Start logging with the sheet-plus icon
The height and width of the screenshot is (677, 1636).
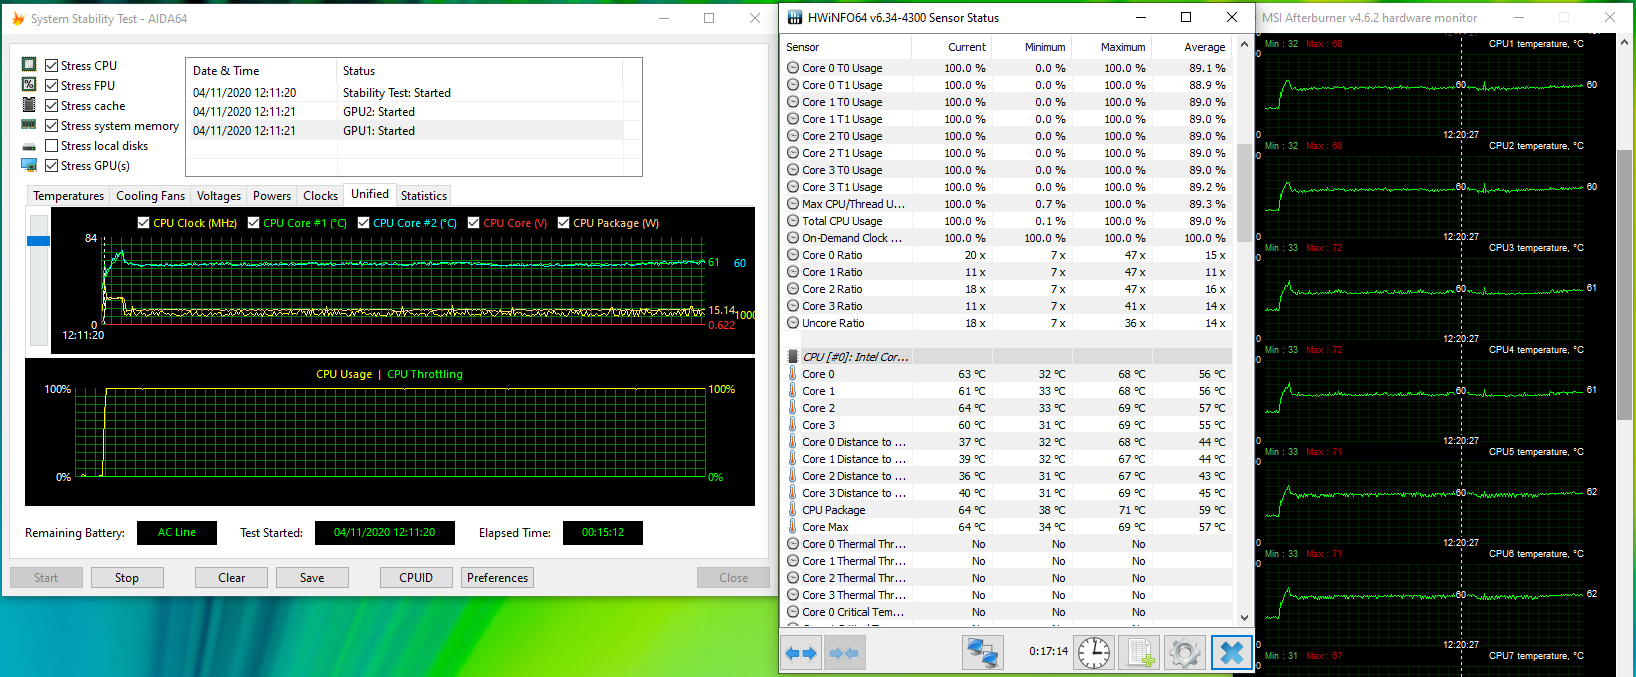point(1140,653)
